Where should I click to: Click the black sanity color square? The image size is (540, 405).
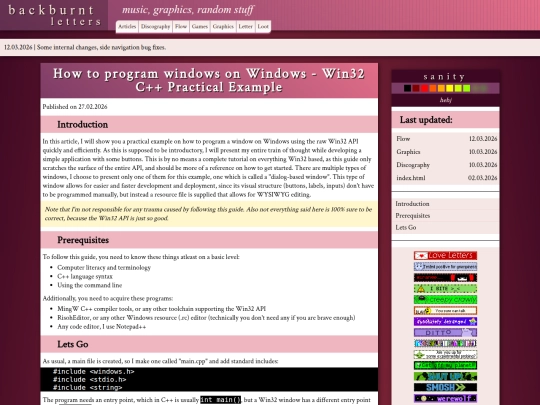pos(407,88)
